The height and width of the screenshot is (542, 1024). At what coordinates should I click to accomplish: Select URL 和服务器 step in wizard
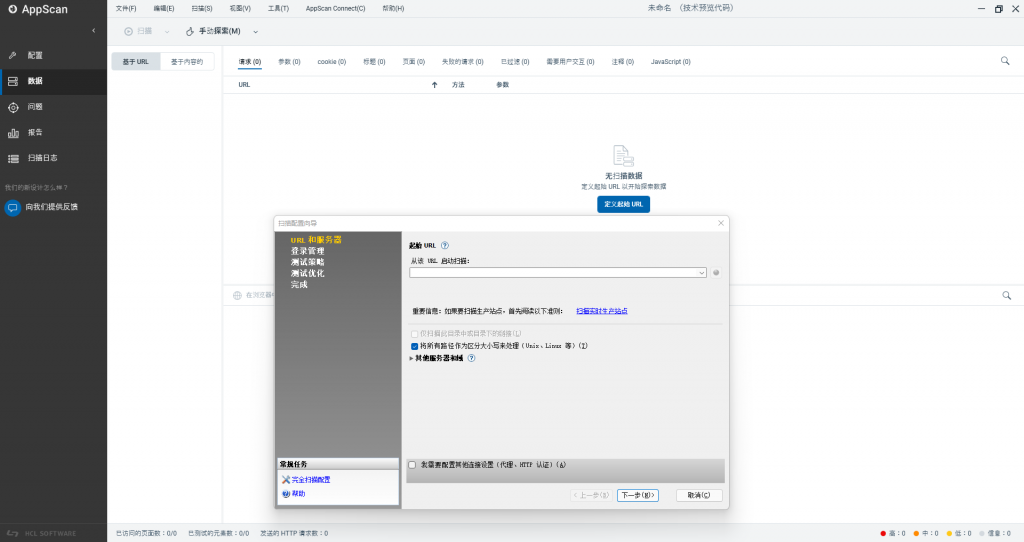point(316,240)
